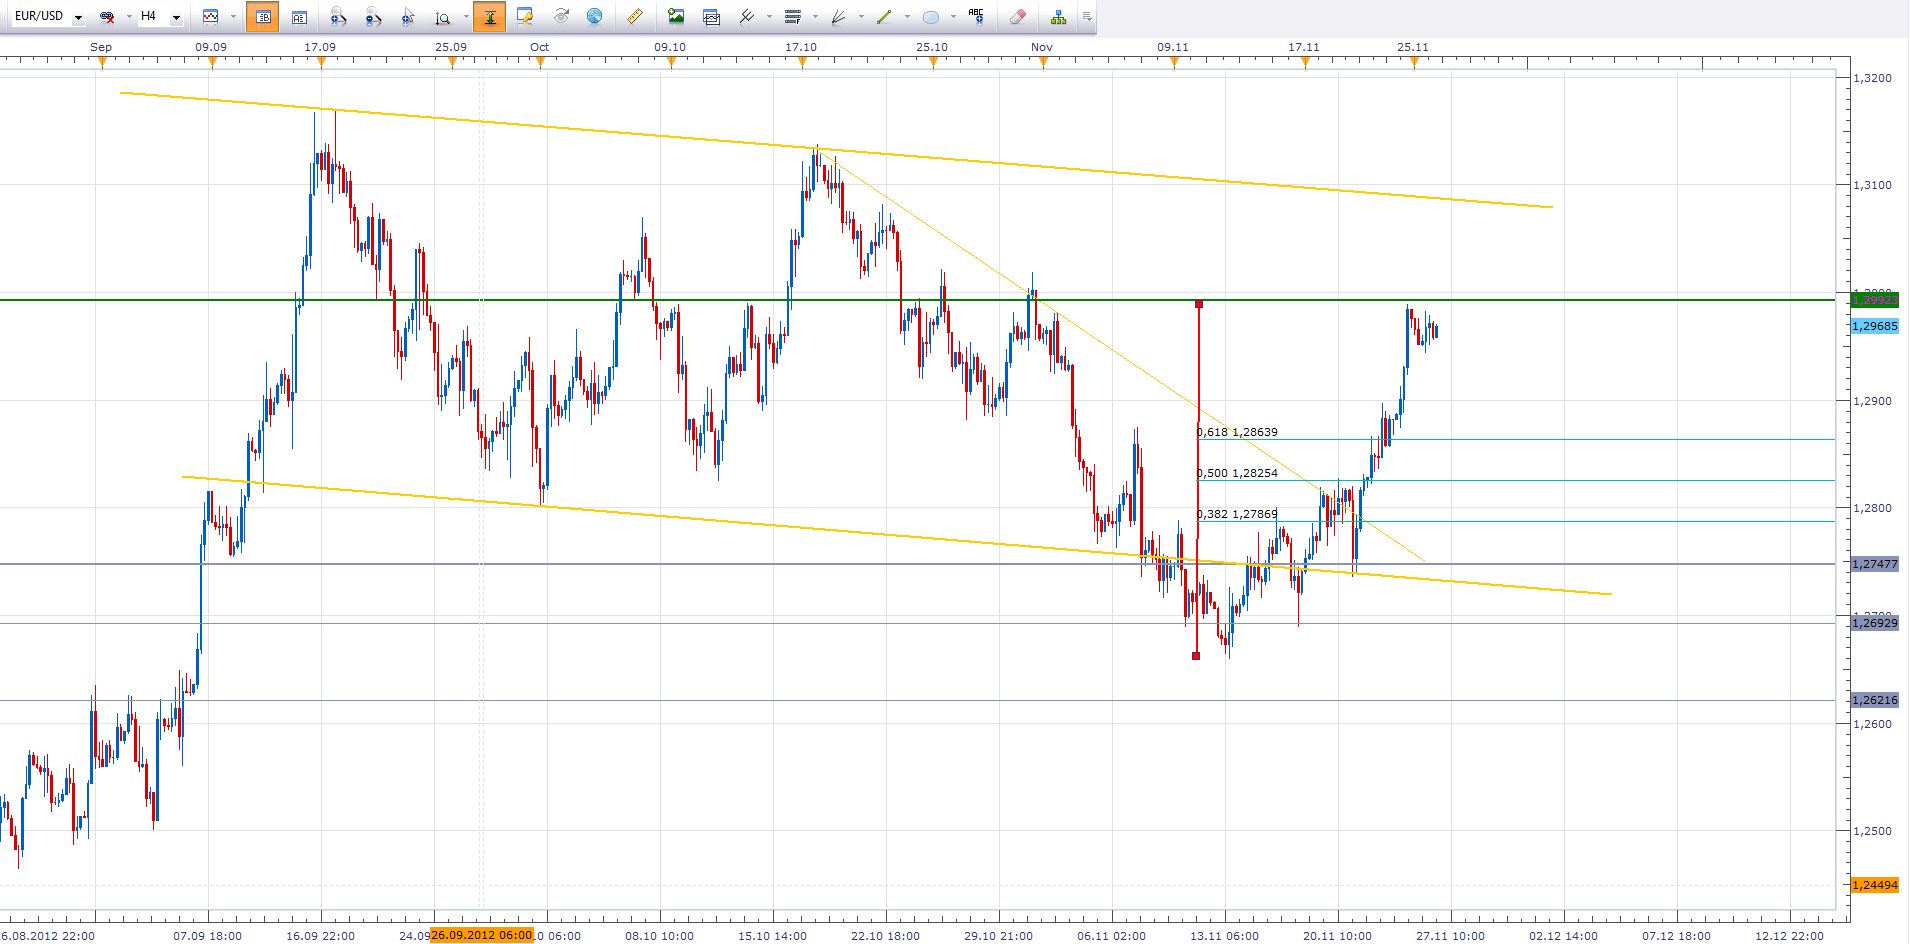Click the ABC text label tool

pos(976,16)
